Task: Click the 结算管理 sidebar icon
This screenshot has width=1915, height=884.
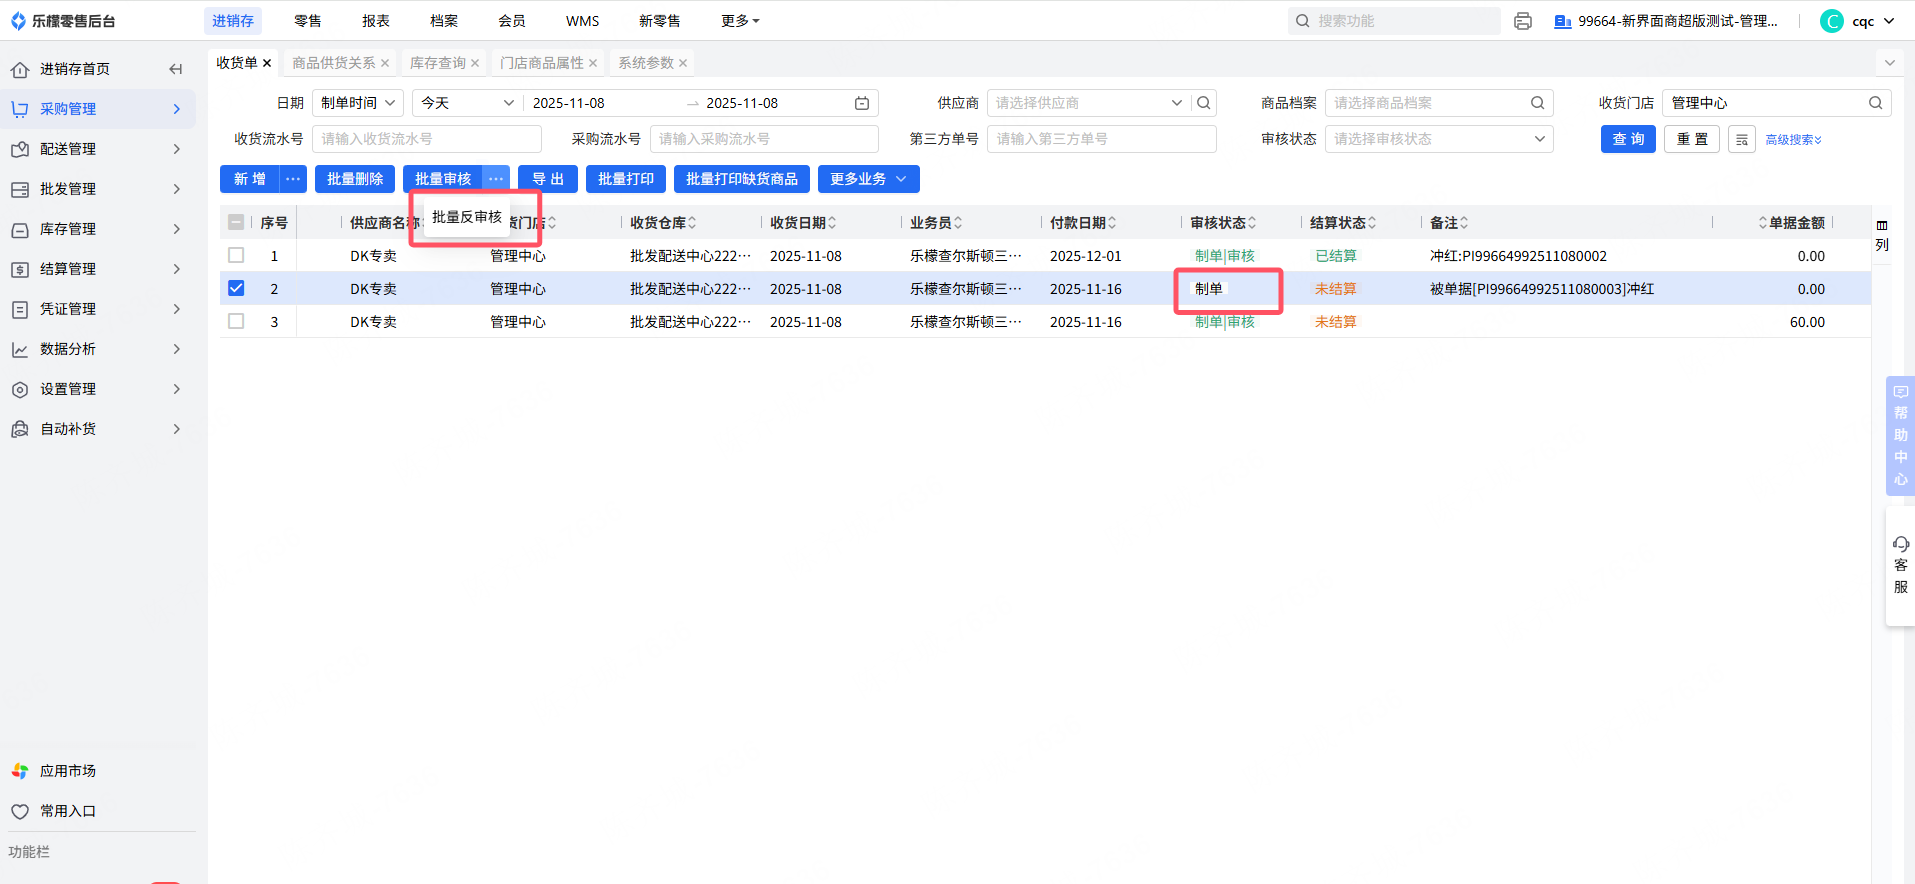Action: (x=20, y=269)
